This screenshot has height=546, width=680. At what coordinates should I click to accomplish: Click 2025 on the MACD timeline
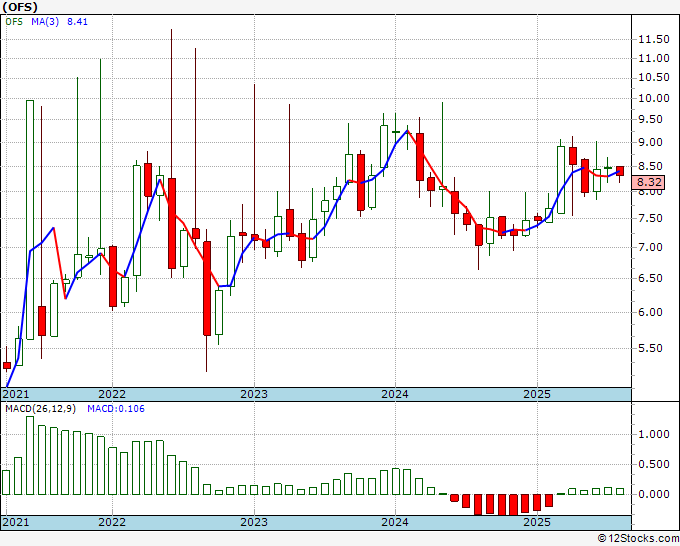[537, 522]
